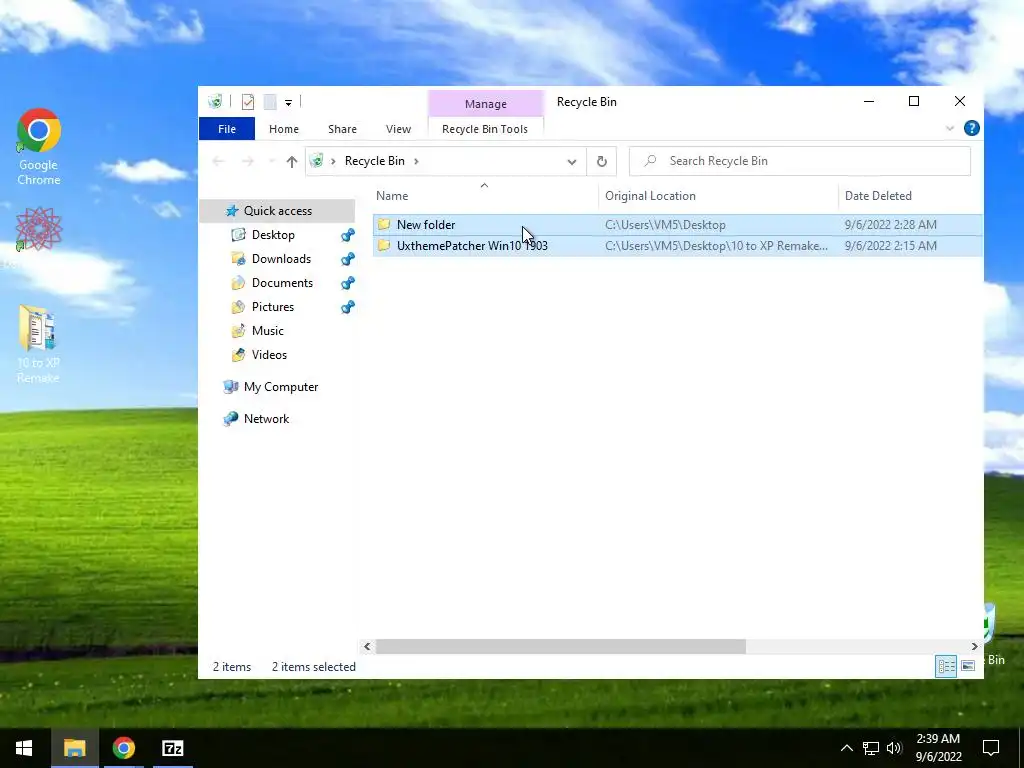This screenshot has height=768, width=1024.
Task: Click Google Chrome on the taskbar
Action: click(x=123, y=748)
